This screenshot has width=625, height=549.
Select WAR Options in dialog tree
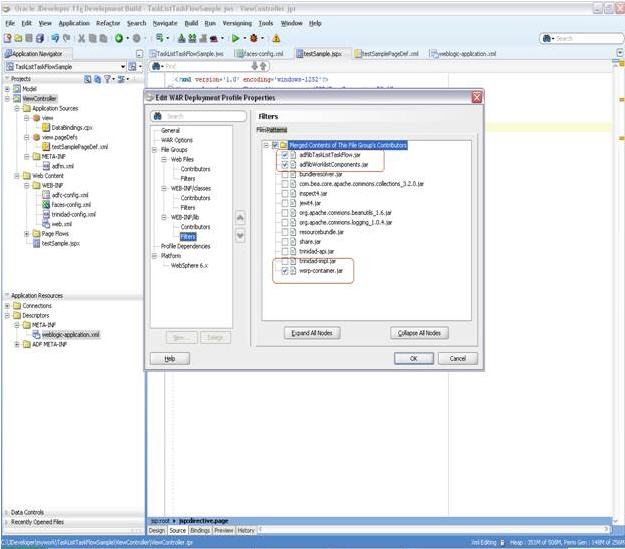[x=177, y=140]
